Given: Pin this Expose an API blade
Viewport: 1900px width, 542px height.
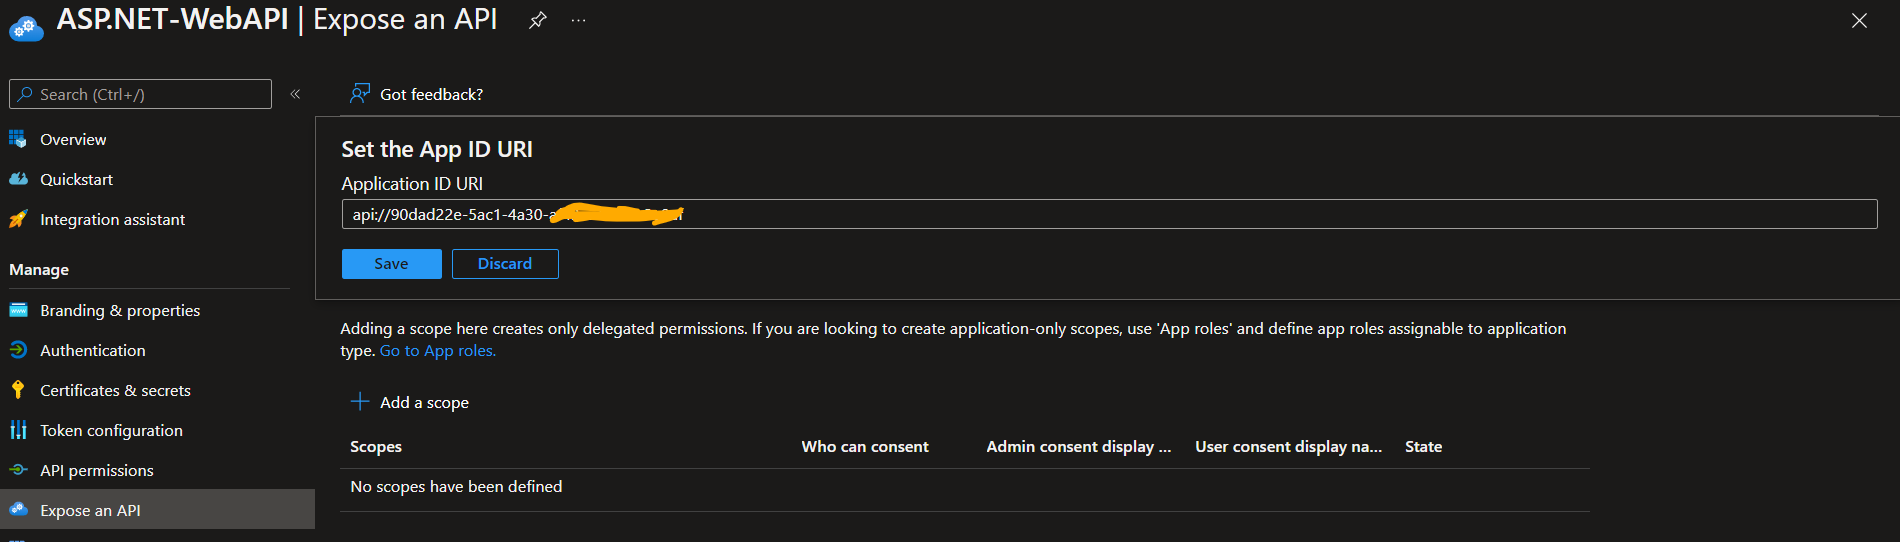Looking at the screenshot, I should tap(538, 20).
